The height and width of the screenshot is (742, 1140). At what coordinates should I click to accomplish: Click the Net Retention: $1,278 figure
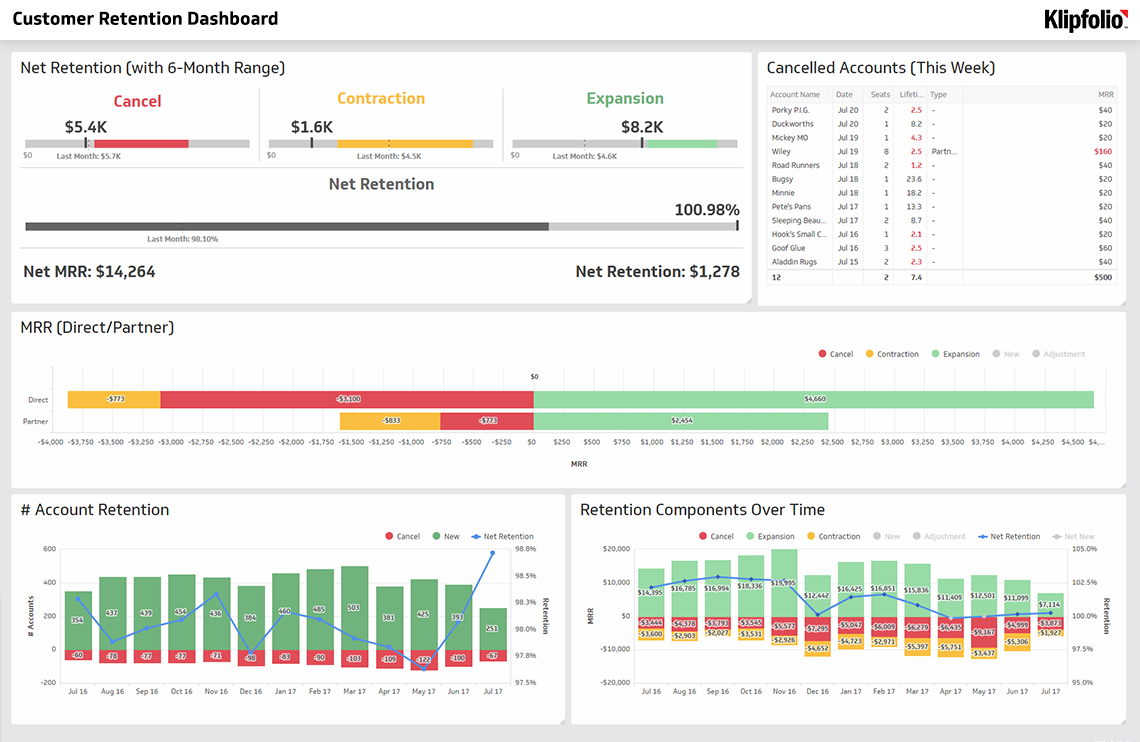point(657,272)
